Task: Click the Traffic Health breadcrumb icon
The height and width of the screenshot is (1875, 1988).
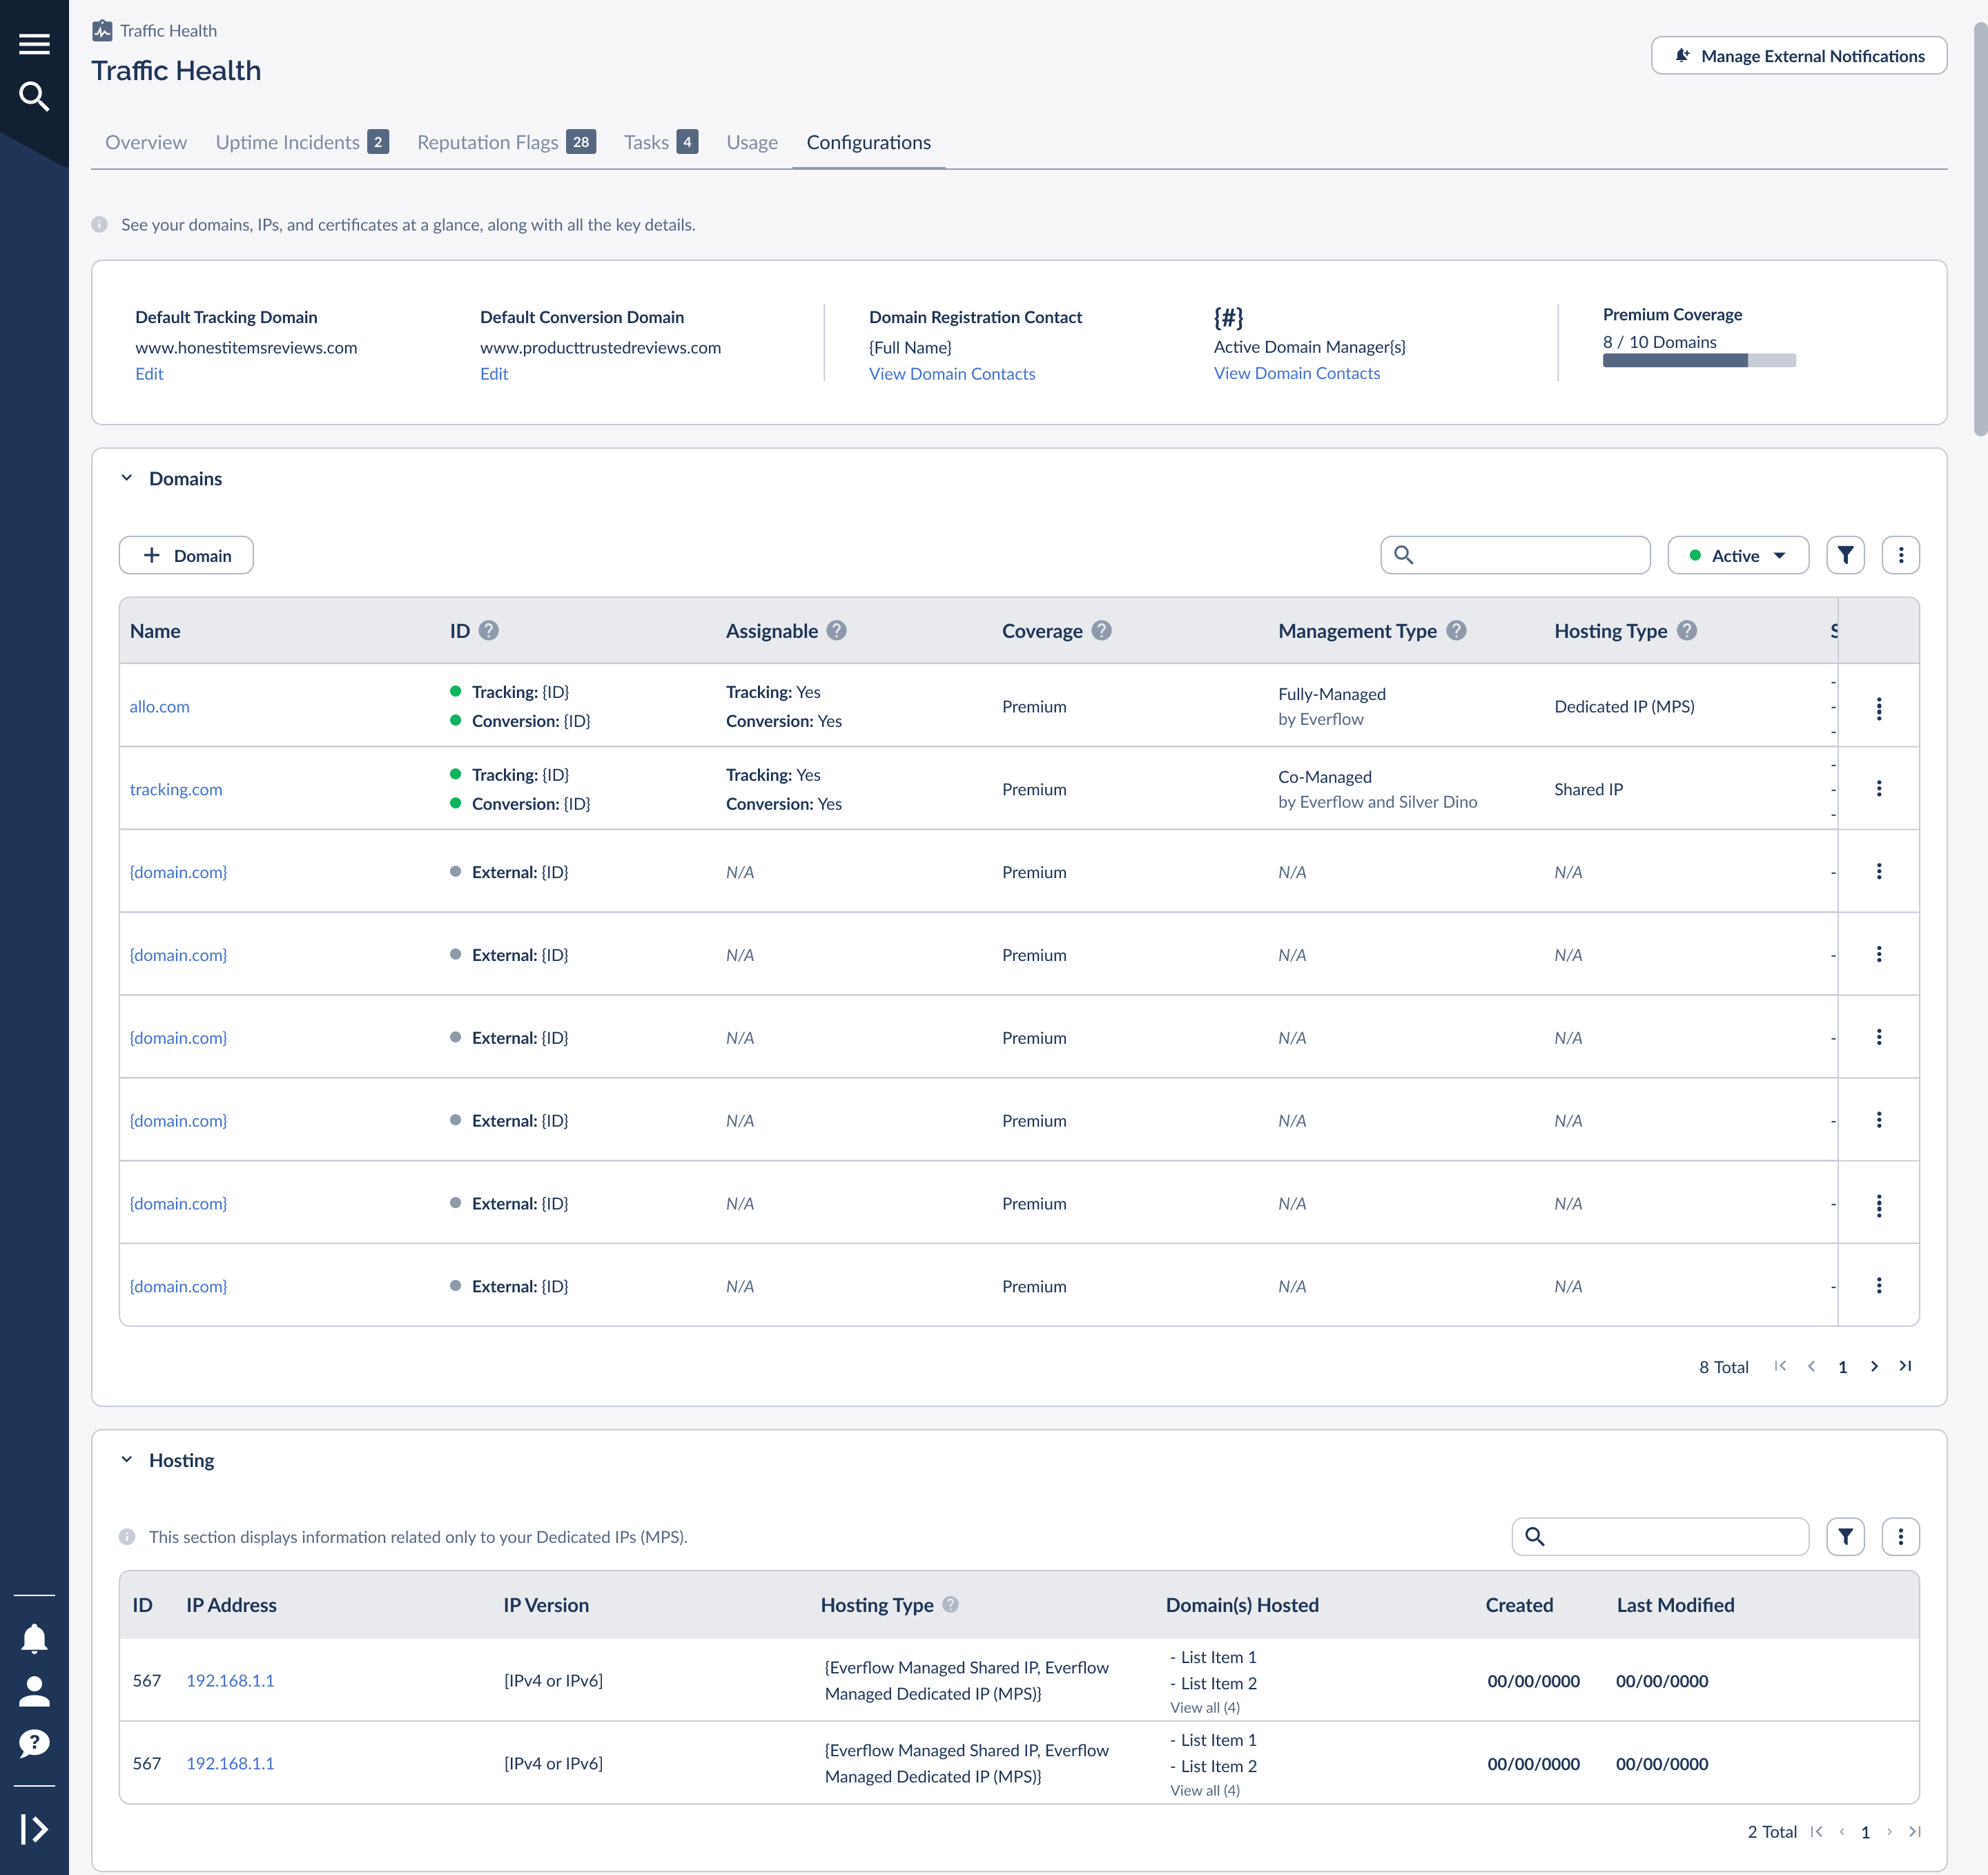Action: tap(102, 31)
